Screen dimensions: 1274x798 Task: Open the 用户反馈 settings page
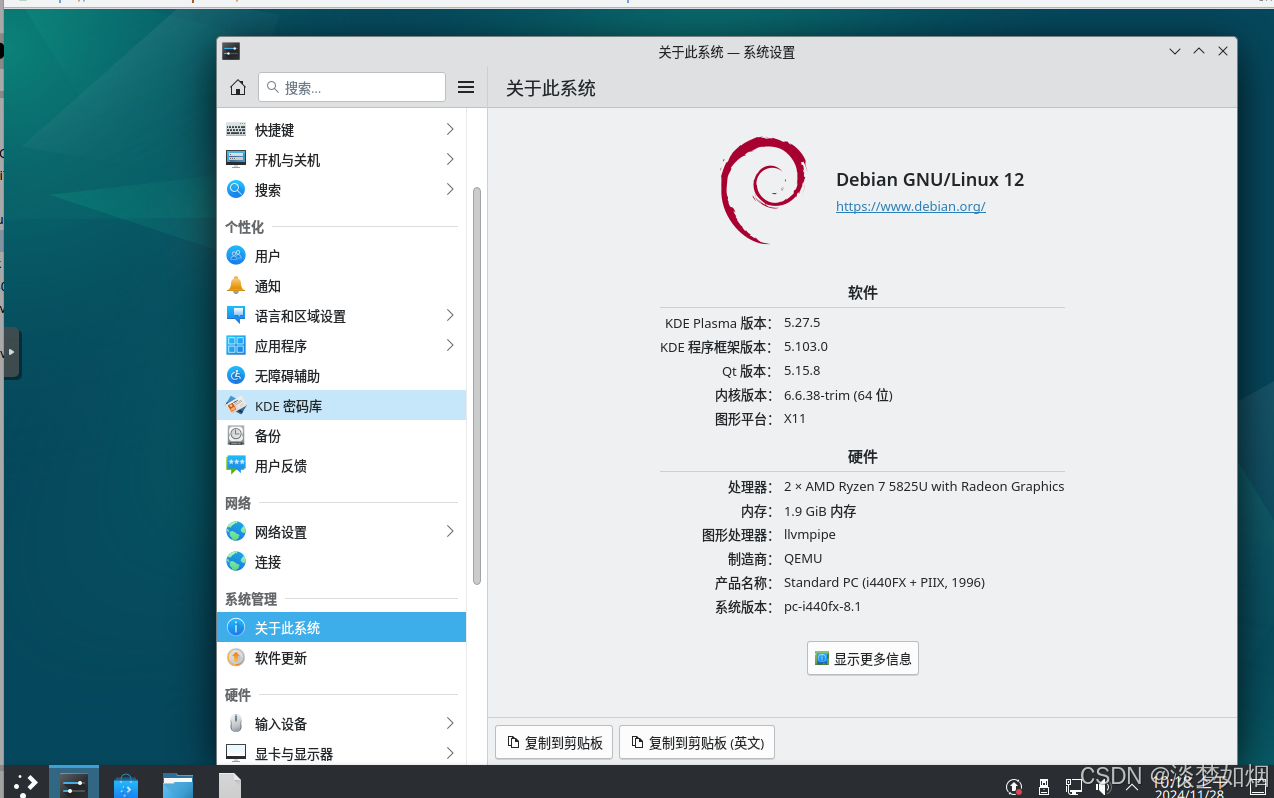pos(341,466)
